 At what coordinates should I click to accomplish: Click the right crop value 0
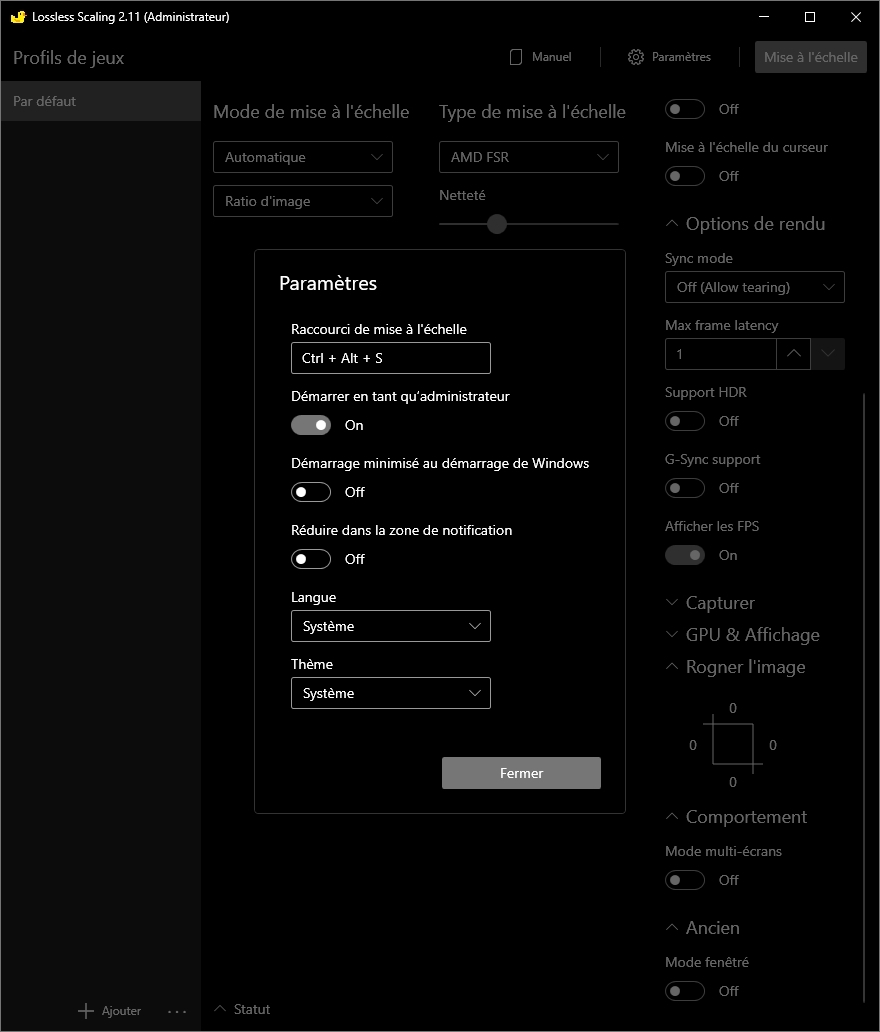pos(773,746)
